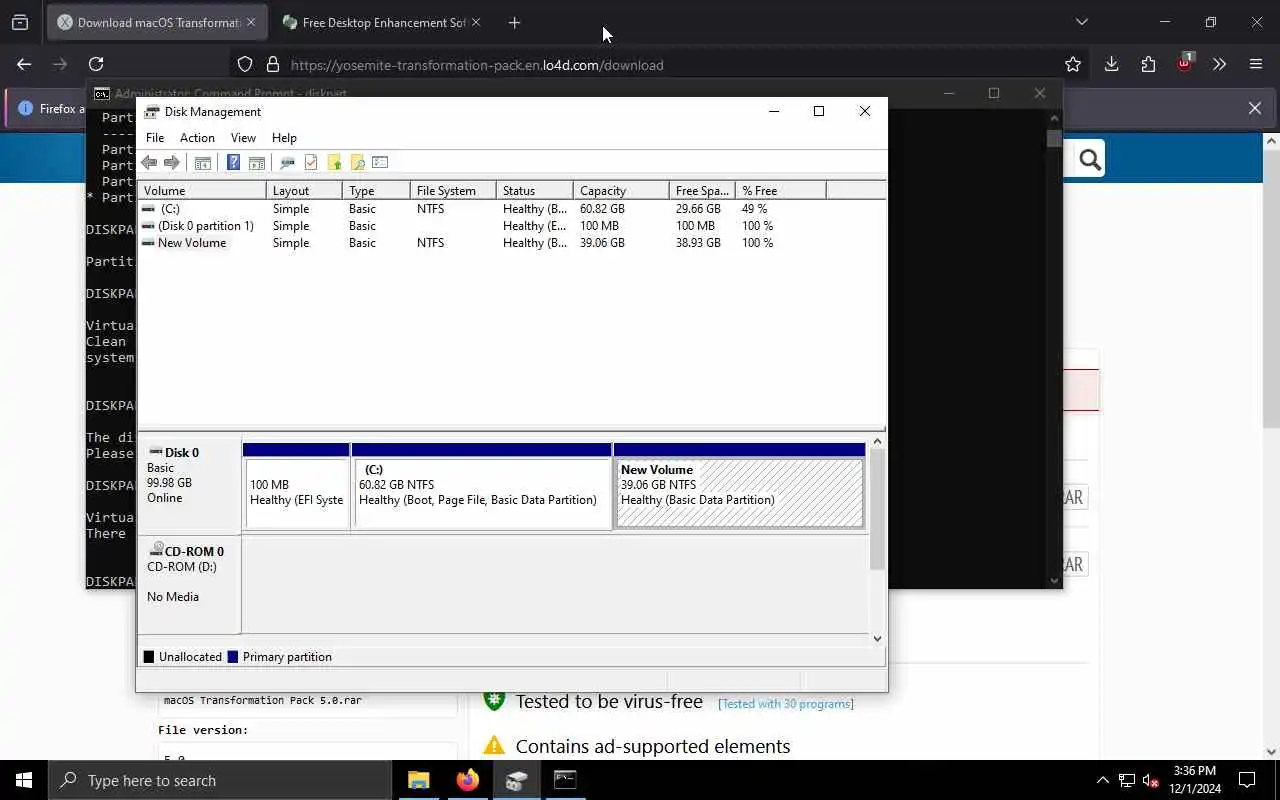Click the folder with green arrow icon
The width and height of the screenshot is (1280, 800).
point(334,163)
